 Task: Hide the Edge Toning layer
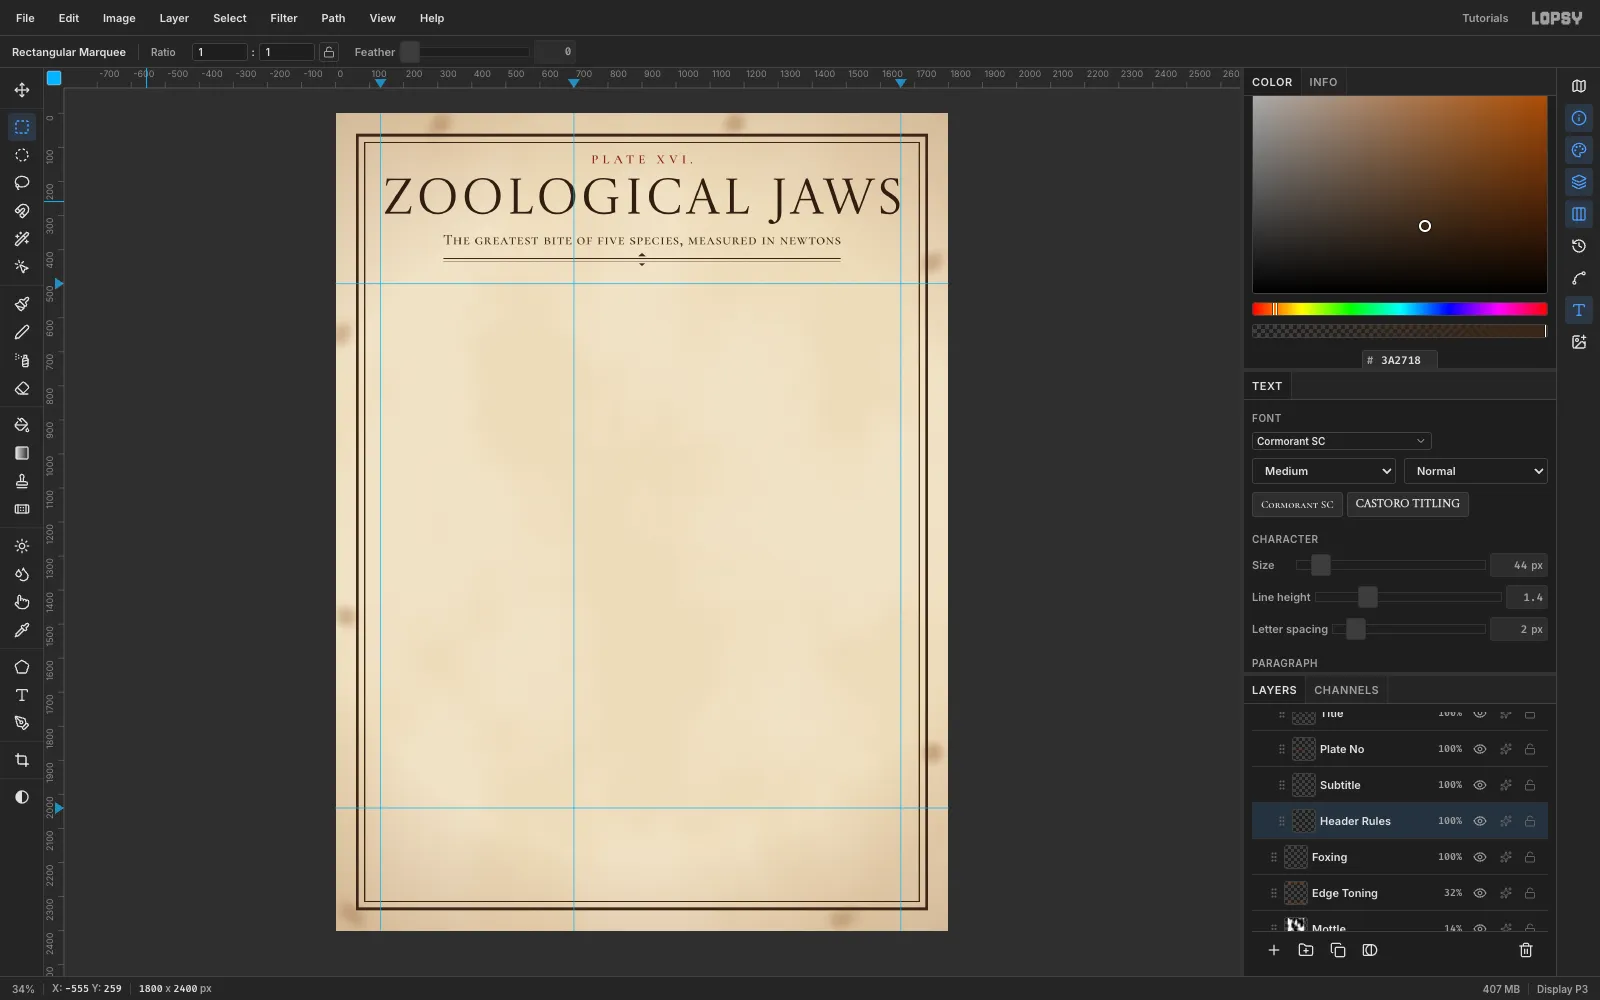point(1480,893)
